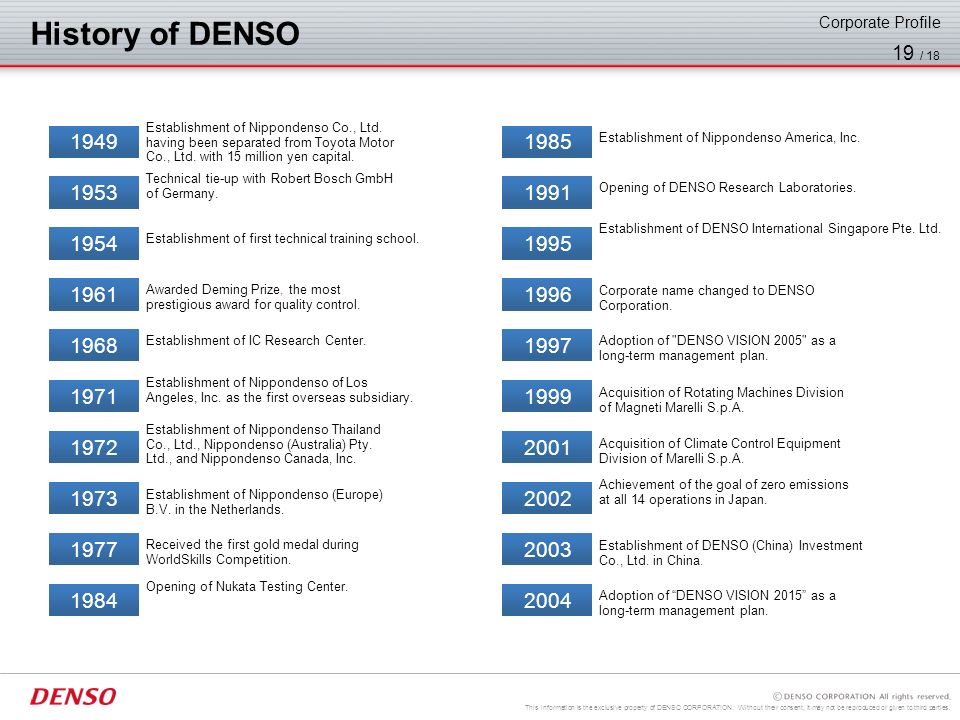Click the 1996 year box
Screen dimensions: 960x720
547,294
